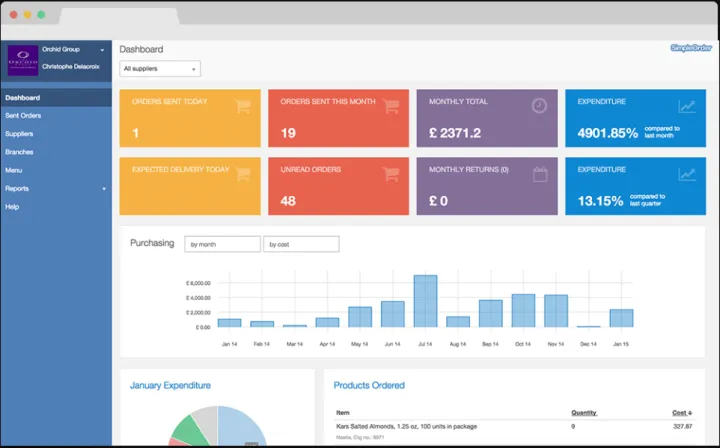Open the Suppliers sidebar item

19,134
